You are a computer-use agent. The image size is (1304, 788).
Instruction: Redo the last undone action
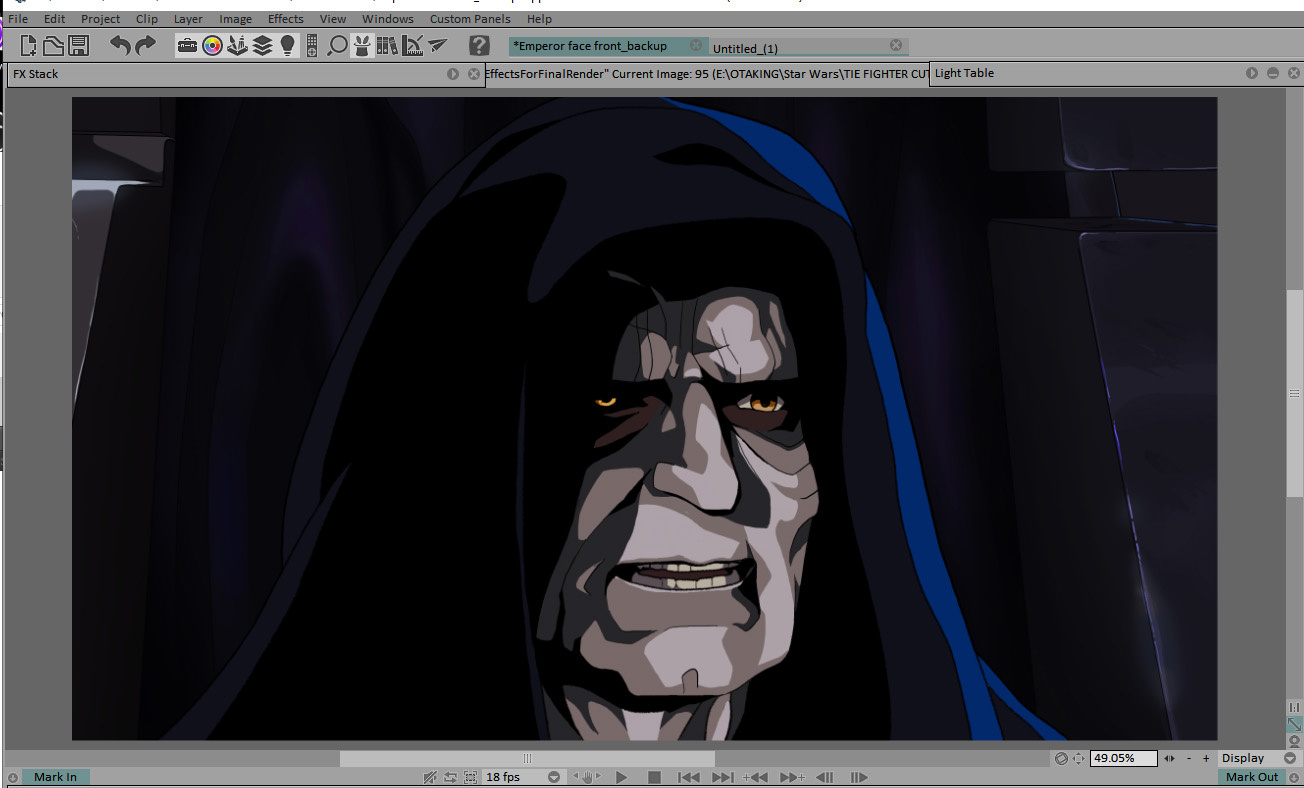click(x=146, y=45)
